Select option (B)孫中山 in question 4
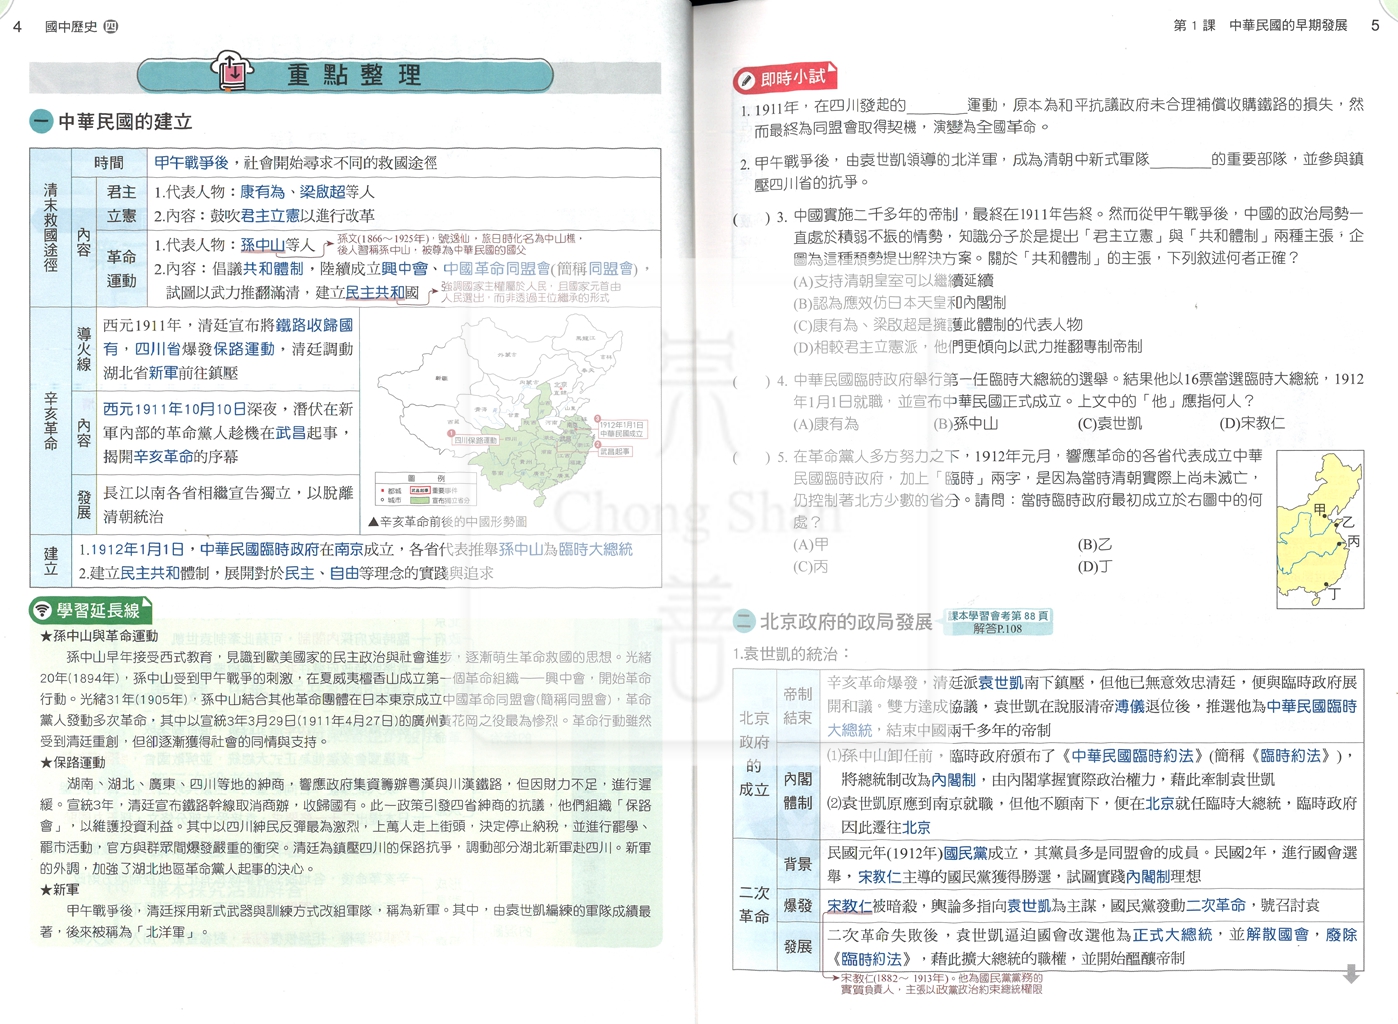Screen dimensions: 1398x1024 pyautogui.click(x=966, y=424)
